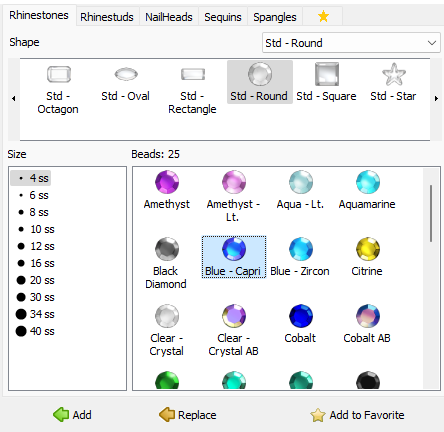Click the beads list vertical scrollbar

(x=431, y=213)
